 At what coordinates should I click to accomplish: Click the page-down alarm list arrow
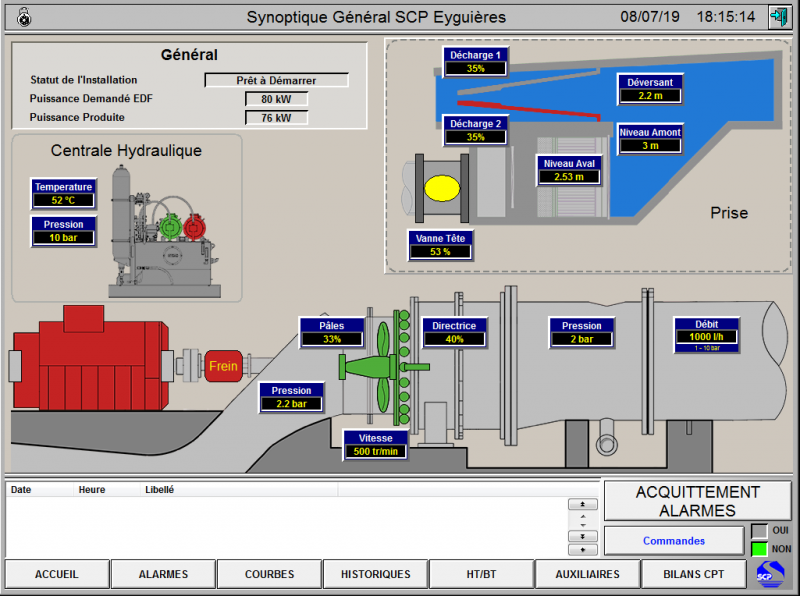(x=583, y=536)
